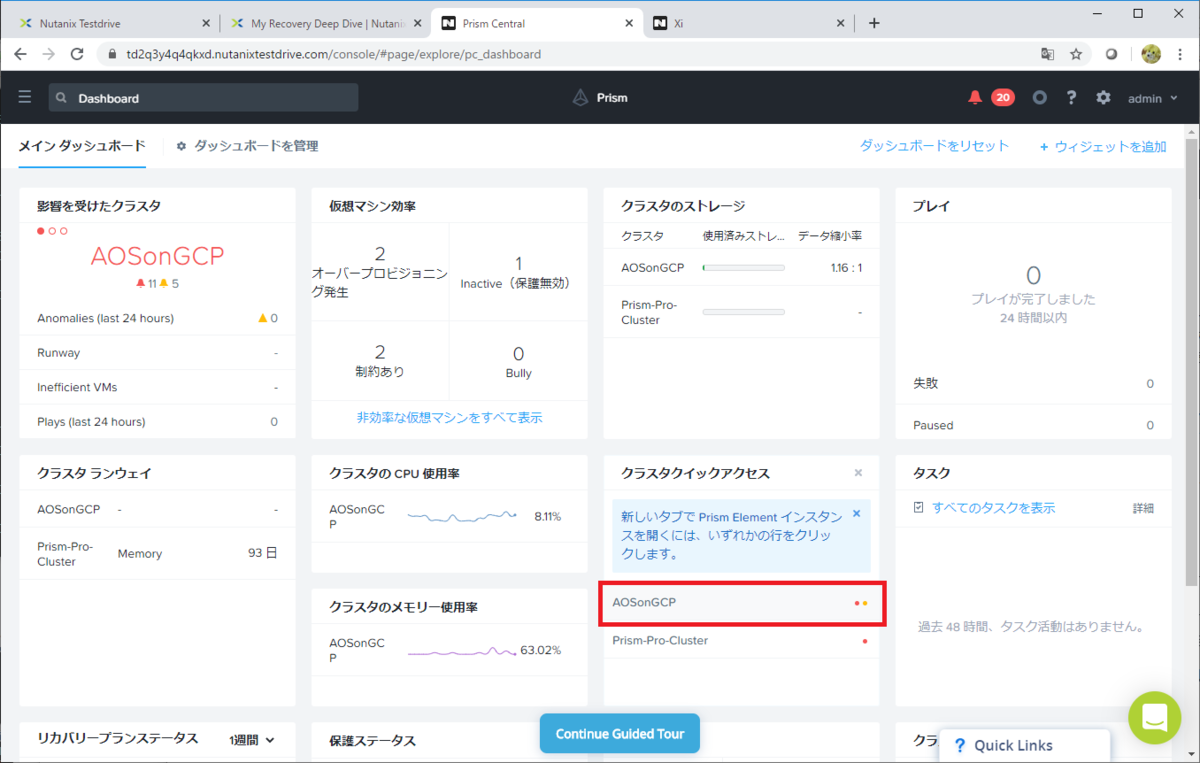Click the browser profile avatar icon
This screenshot has height=763, width=1200.
pos(1151,54)
